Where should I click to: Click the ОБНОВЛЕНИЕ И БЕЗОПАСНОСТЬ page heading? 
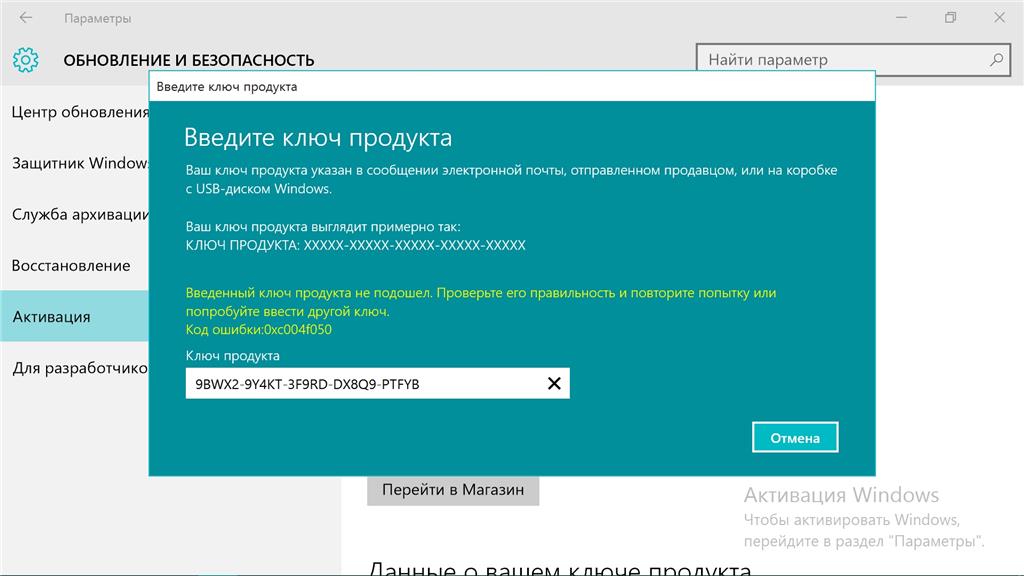click(x=189, y=60)
